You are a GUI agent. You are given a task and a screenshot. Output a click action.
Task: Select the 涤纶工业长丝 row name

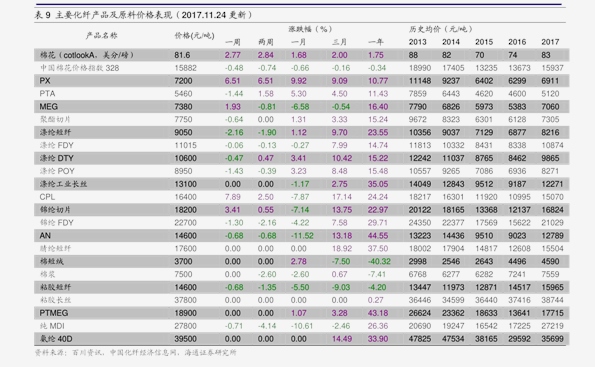click(63, 184)
